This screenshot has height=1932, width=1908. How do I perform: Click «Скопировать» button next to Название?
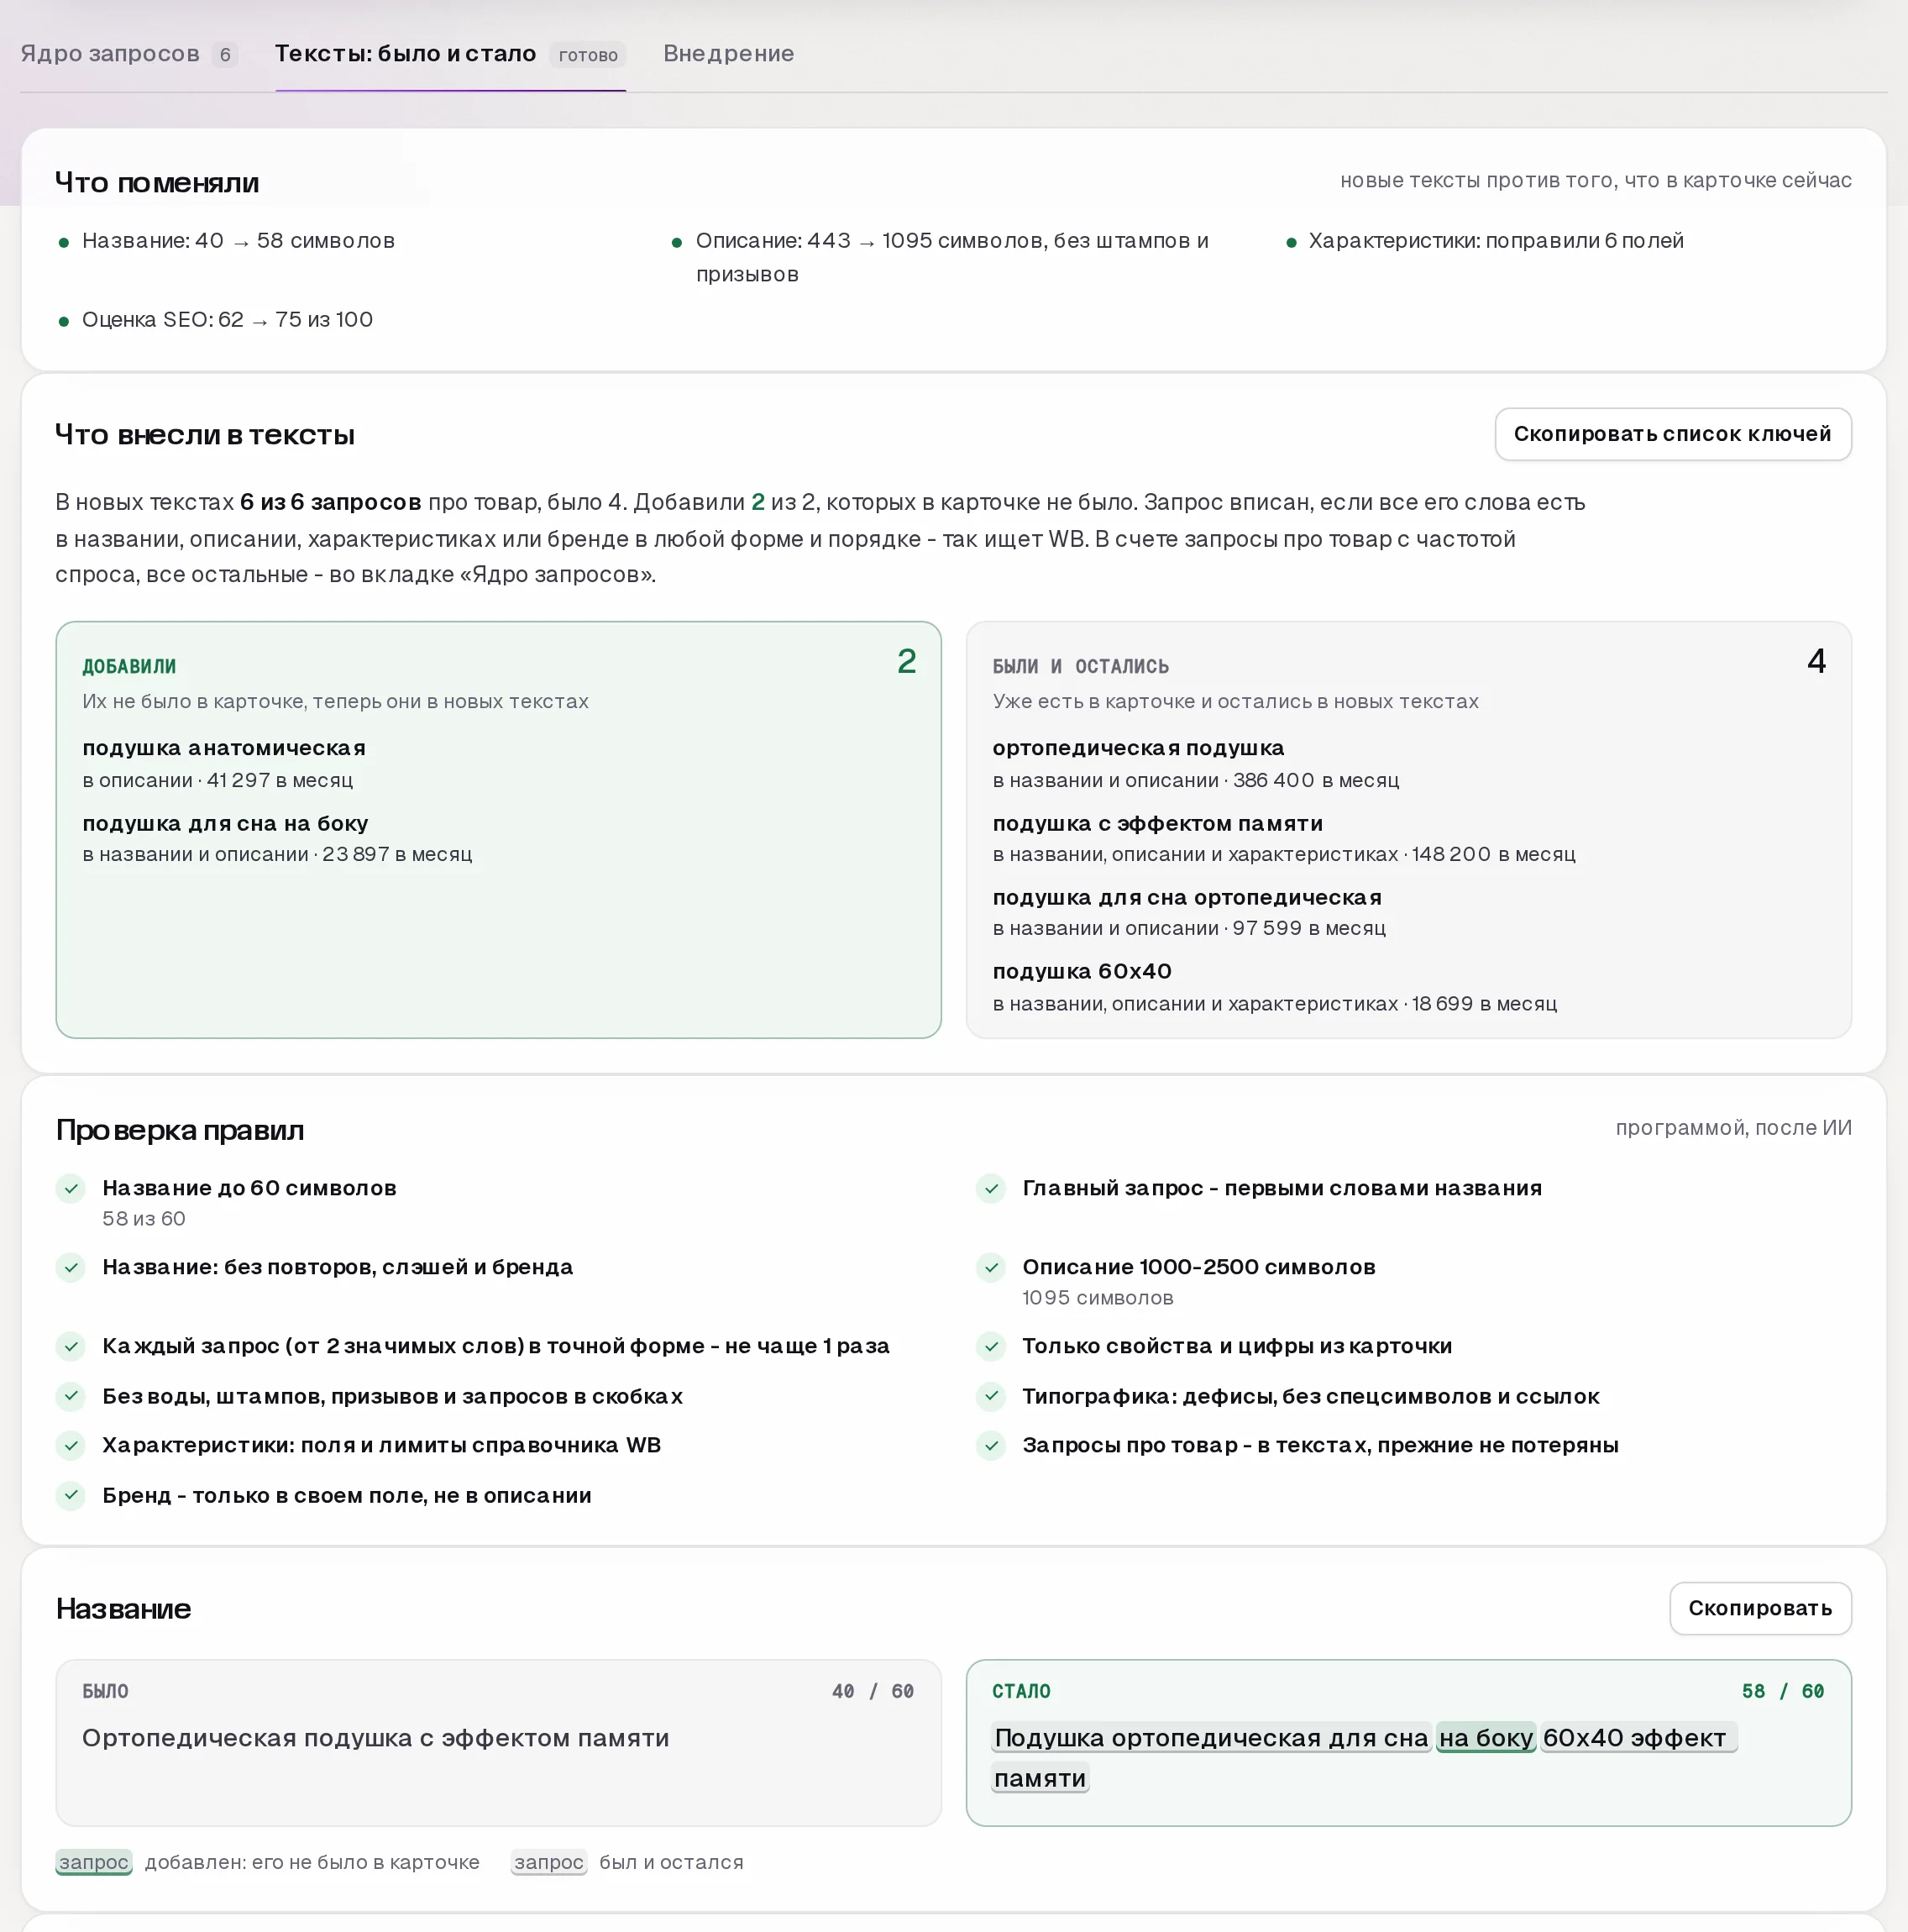tap(1760, 1608)
